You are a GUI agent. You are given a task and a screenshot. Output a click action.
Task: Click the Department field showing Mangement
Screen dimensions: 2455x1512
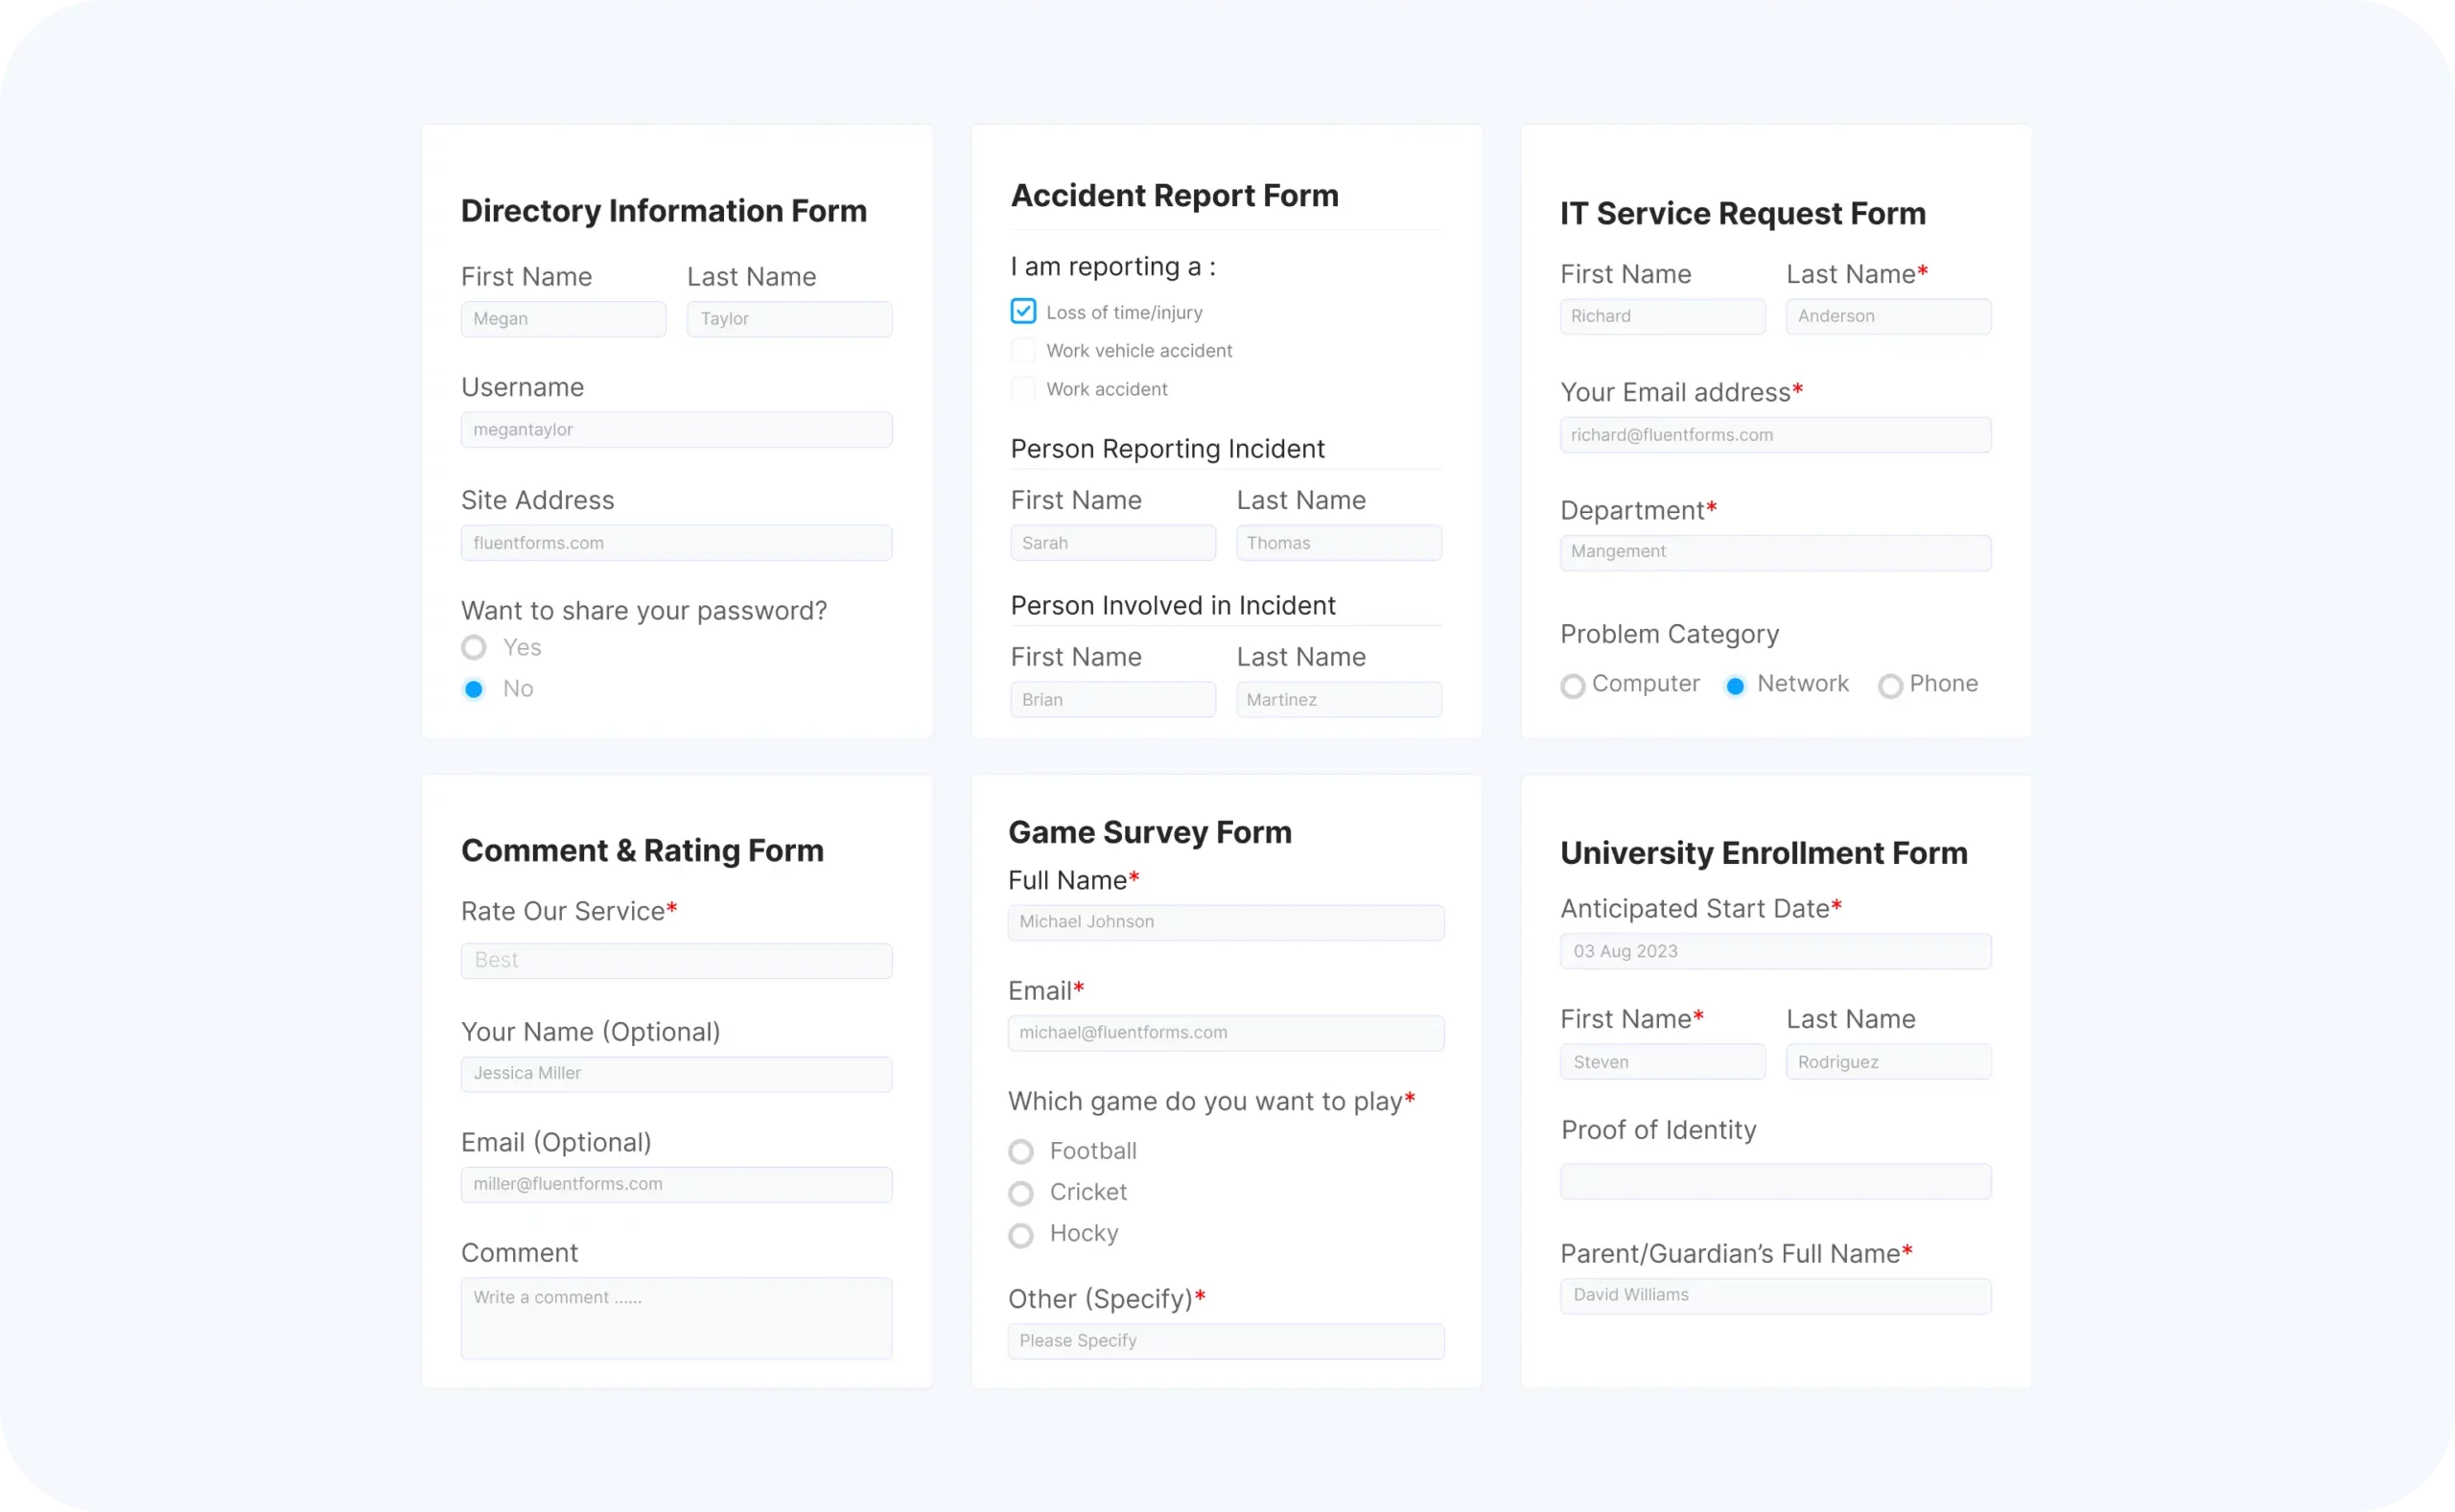(1775, 552)
